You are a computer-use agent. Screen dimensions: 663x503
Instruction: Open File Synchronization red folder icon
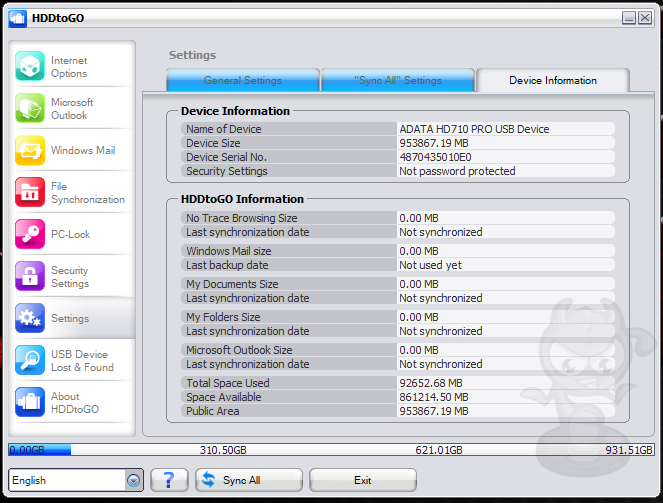click(x=30, y=192)
